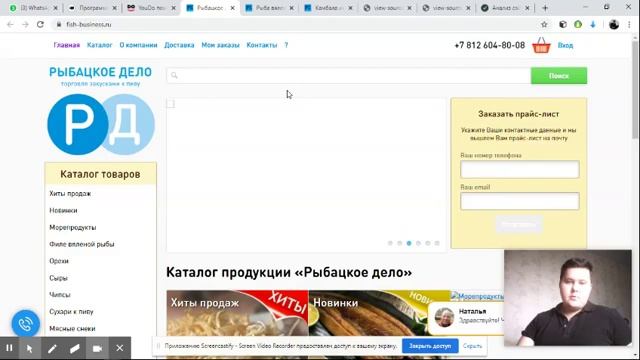This screenshot has width=640, height=360.
Task: Open the red shopping basket
Action: pyautogui.click(x=541, y=45)
